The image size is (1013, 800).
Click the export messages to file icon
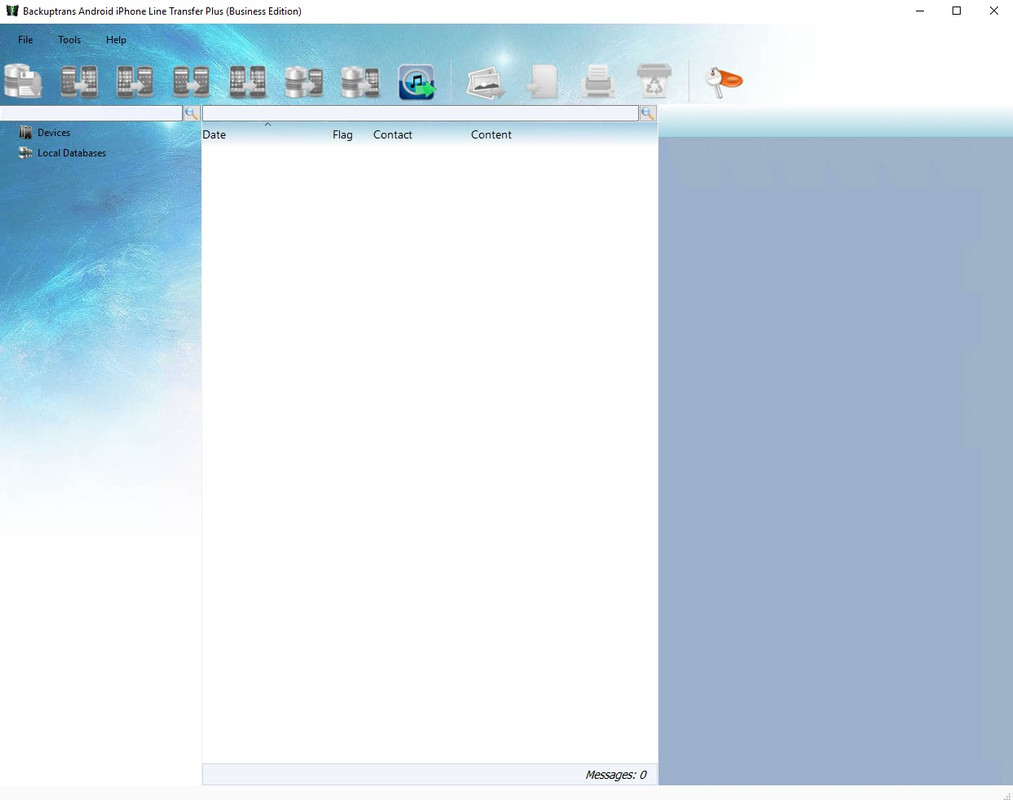542,81
